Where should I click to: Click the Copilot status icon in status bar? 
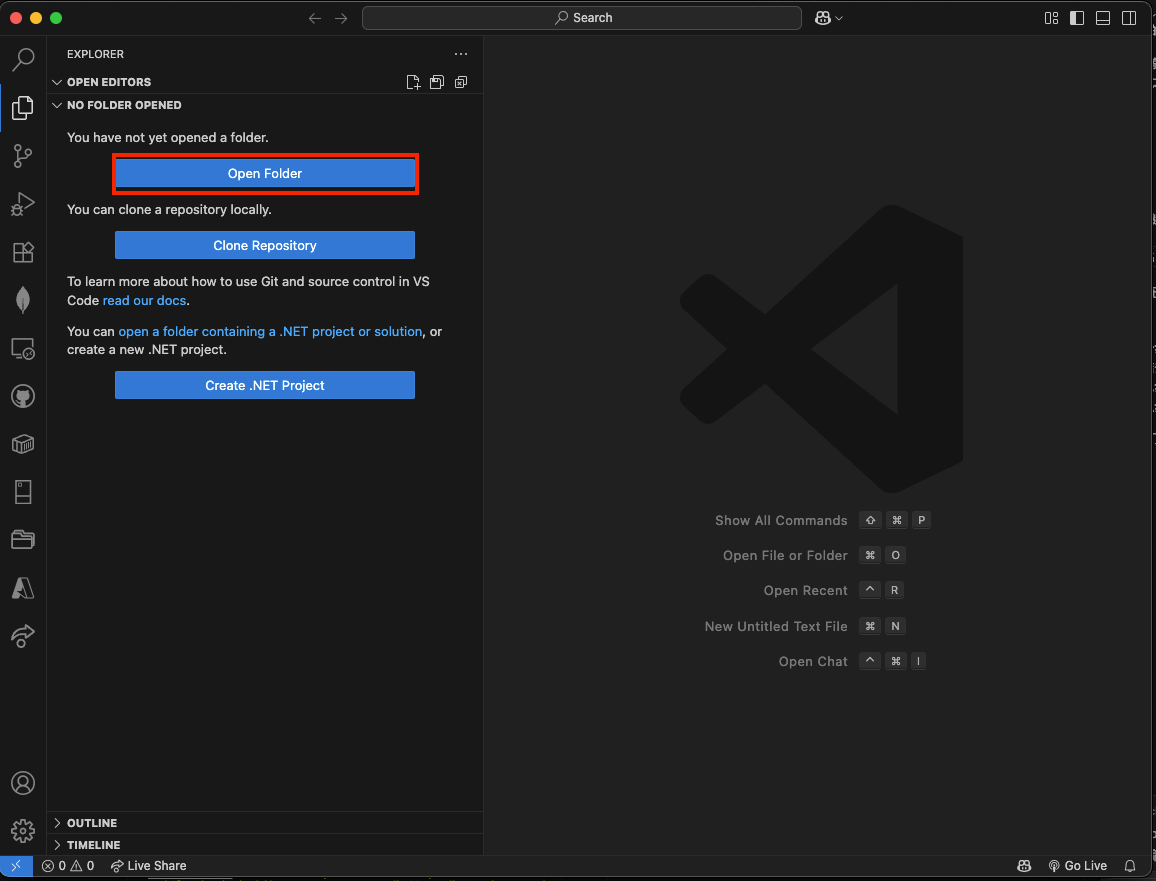[1024, 866]
